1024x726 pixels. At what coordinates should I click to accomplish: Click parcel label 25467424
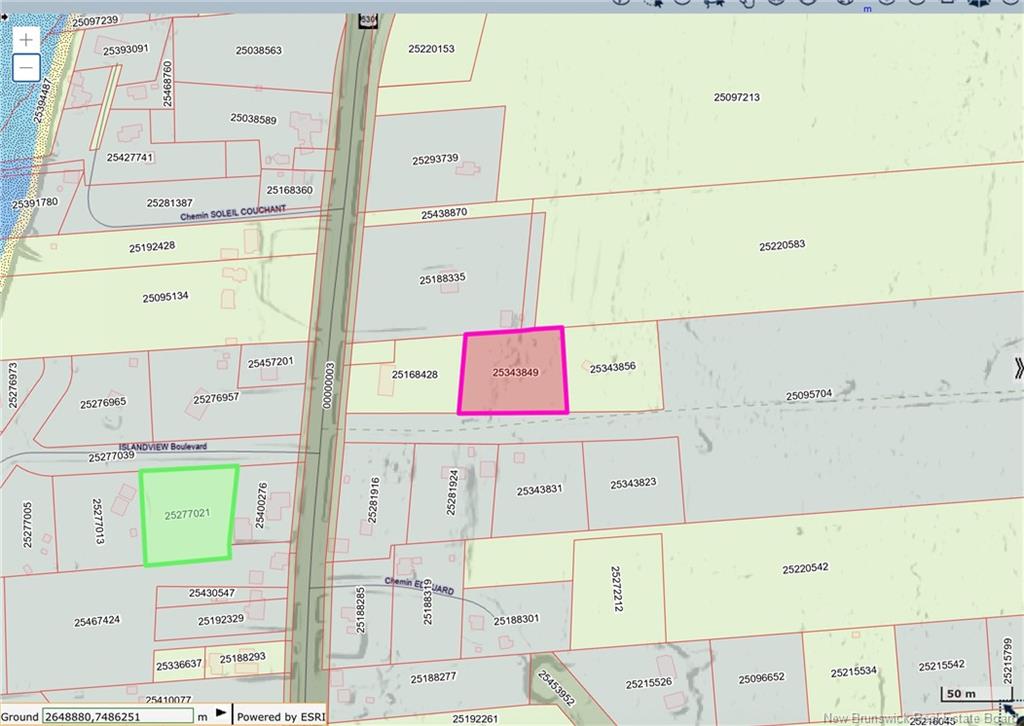(x=97, y=621)
